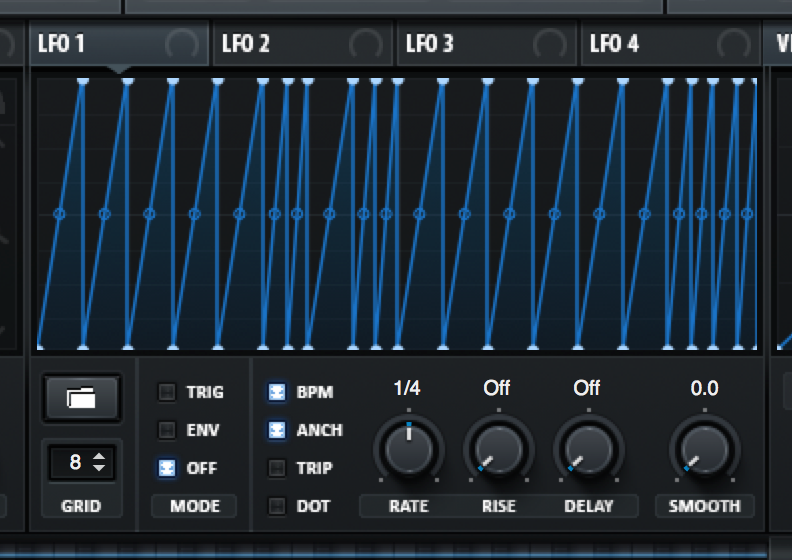792x560 pixels.
Task: Click the Delay value Off
Action: point(586,388)
